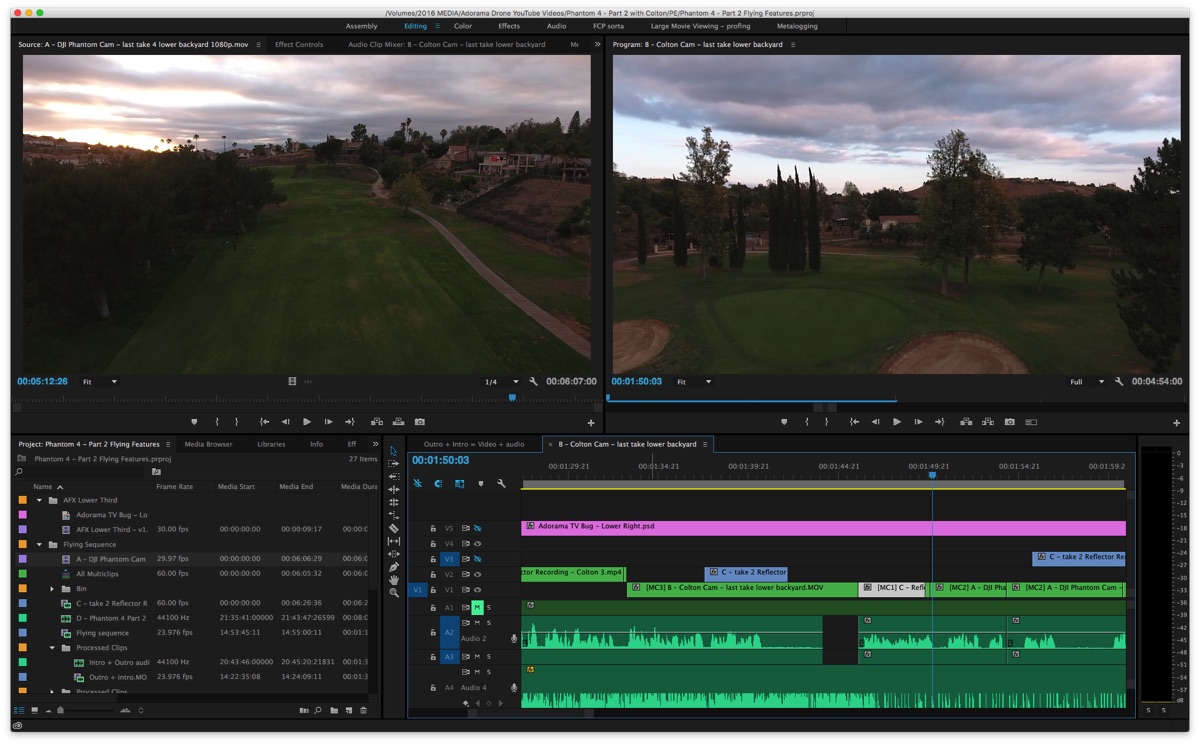Click the Source monitor playhead marker

pyautogui.click(x=512, y=398)
